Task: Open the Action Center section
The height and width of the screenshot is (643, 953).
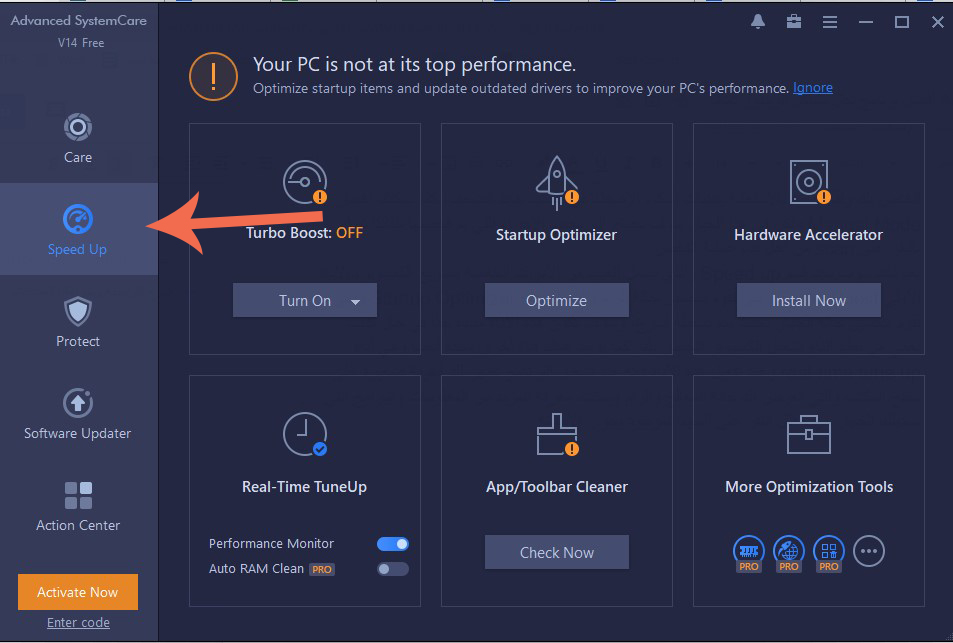Action: (x=78, y=506)
